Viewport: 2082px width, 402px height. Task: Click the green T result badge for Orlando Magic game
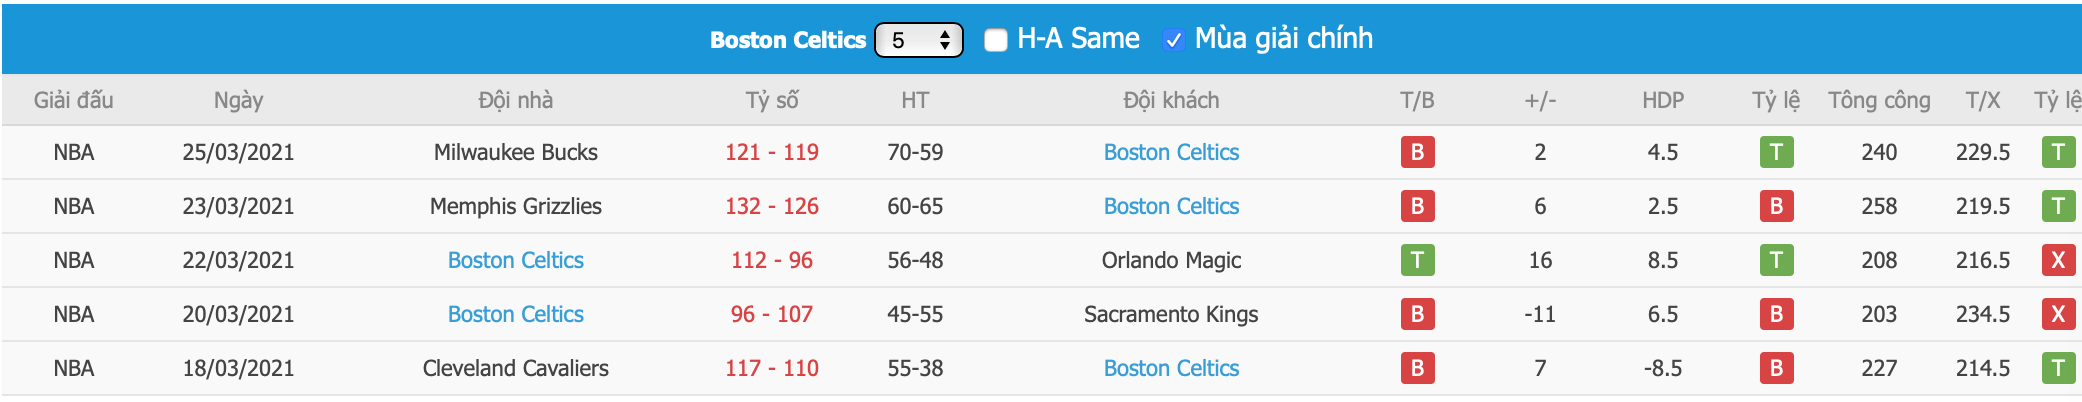click(x=1417, y=260)
